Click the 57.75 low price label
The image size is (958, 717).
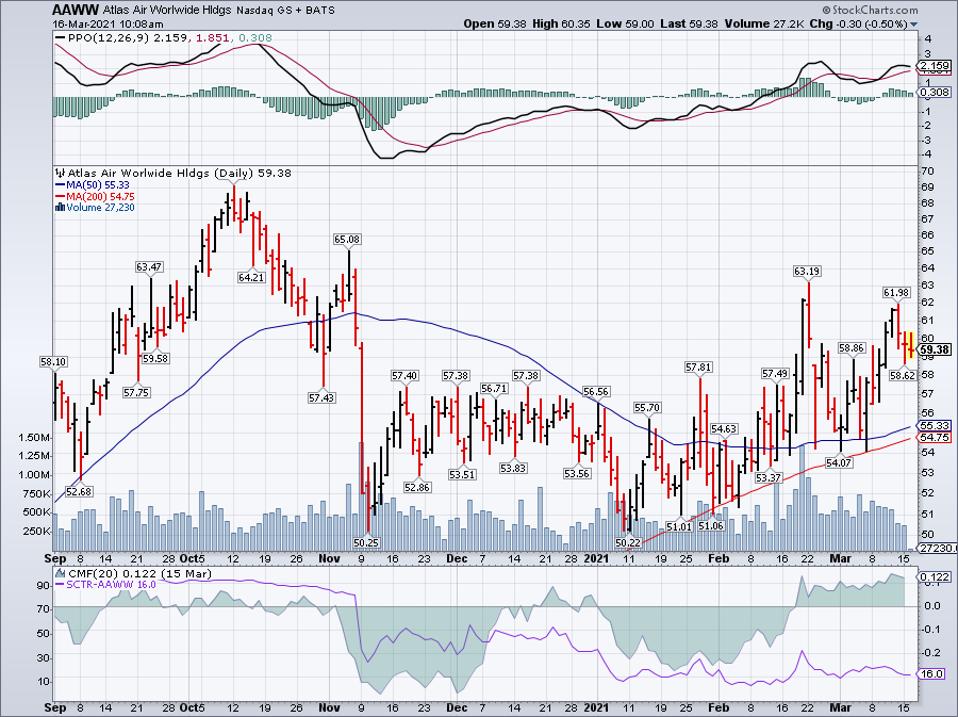pyautogui.click(x=136, y=393)
